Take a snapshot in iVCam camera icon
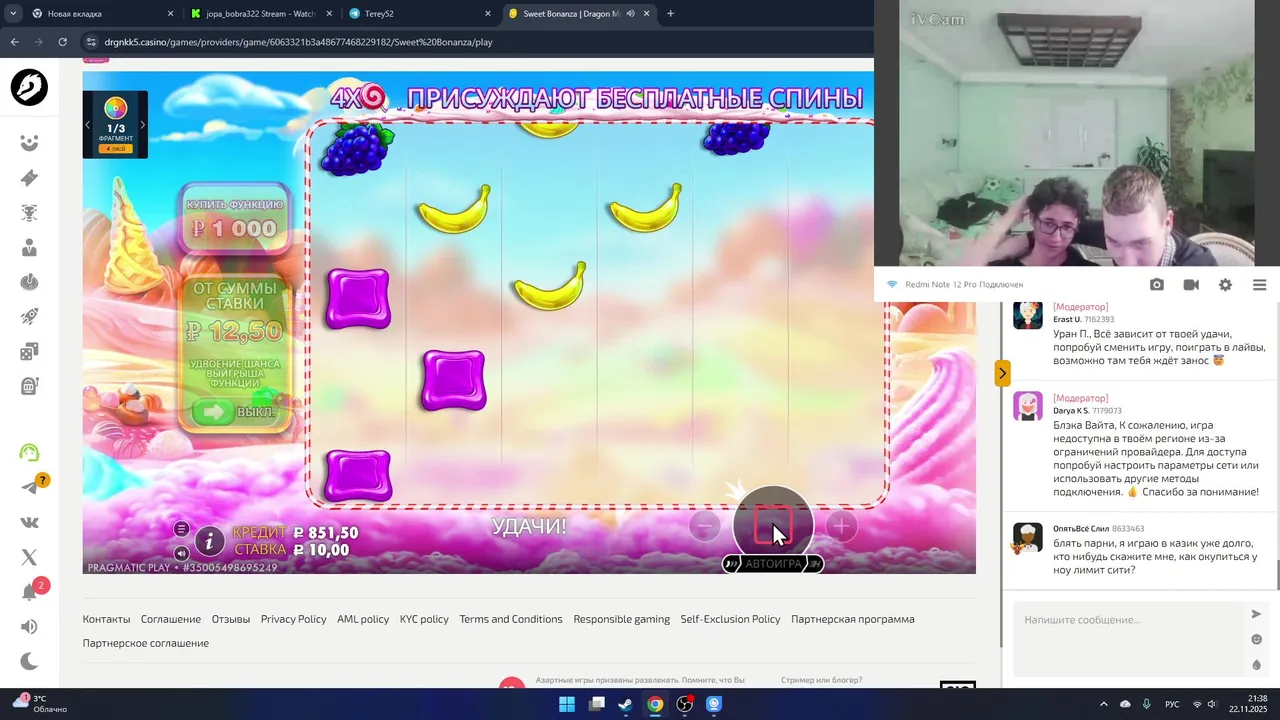The image size is (1280, 720). [1157, 285]
